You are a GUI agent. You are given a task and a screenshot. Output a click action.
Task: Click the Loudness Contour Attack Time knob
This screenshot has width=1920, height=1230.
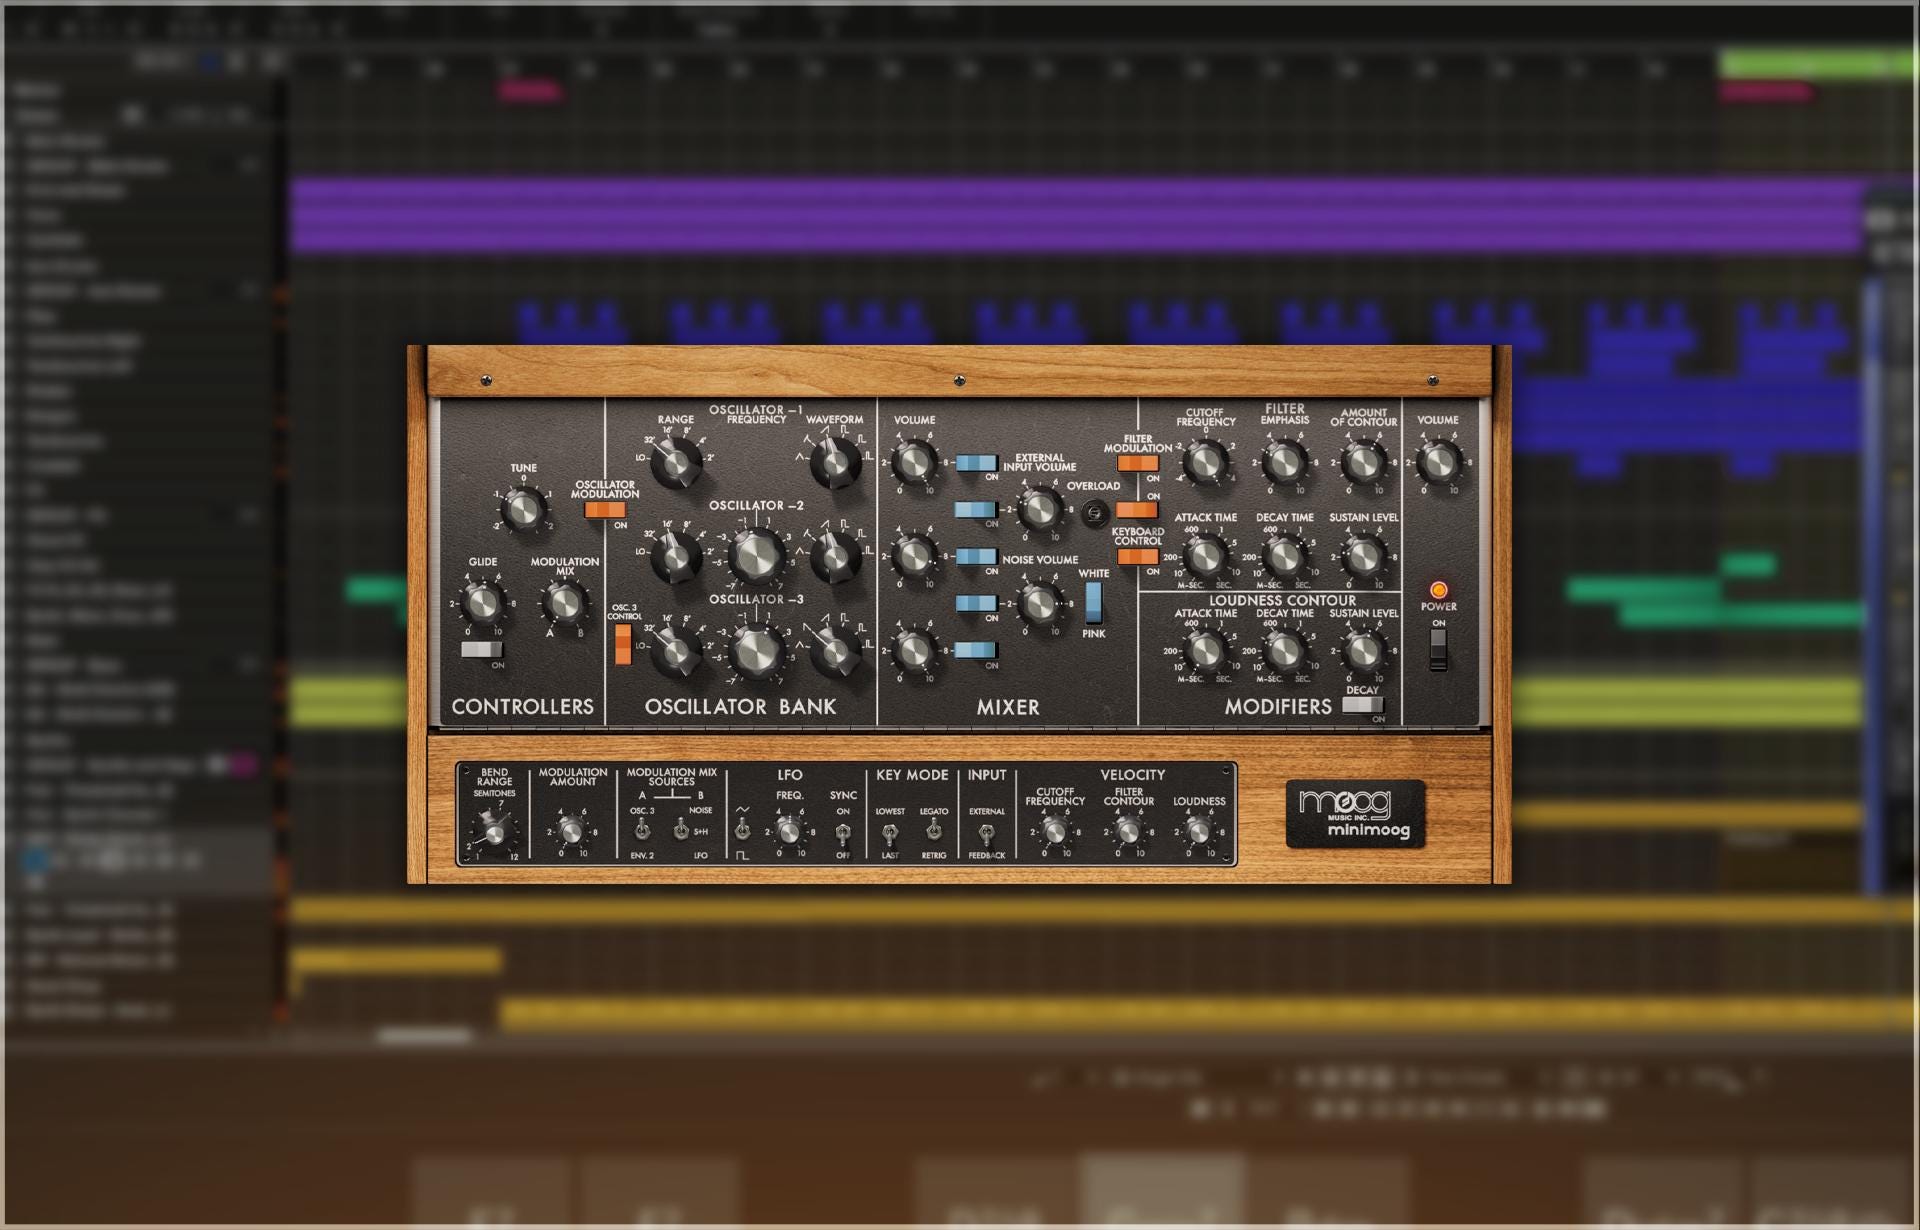(x=1205, y=650)
